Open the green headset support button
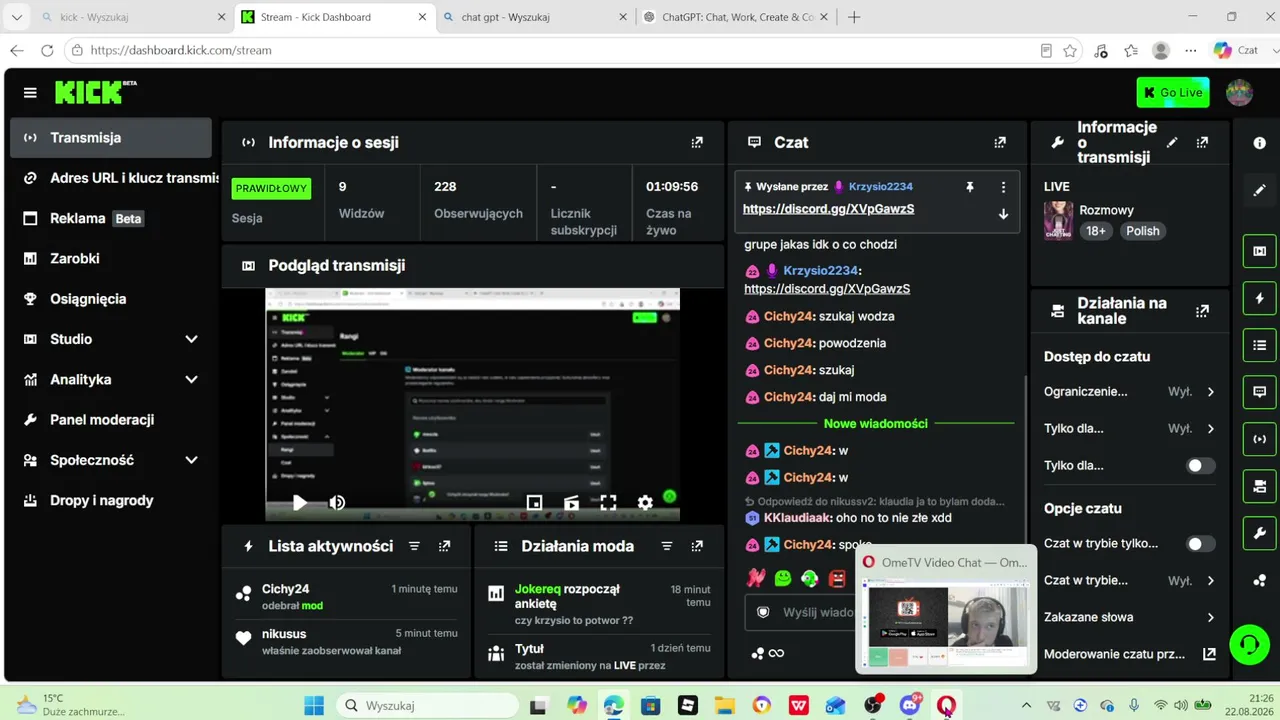This screenshot has width=1280, height=720. [1249, 645]
